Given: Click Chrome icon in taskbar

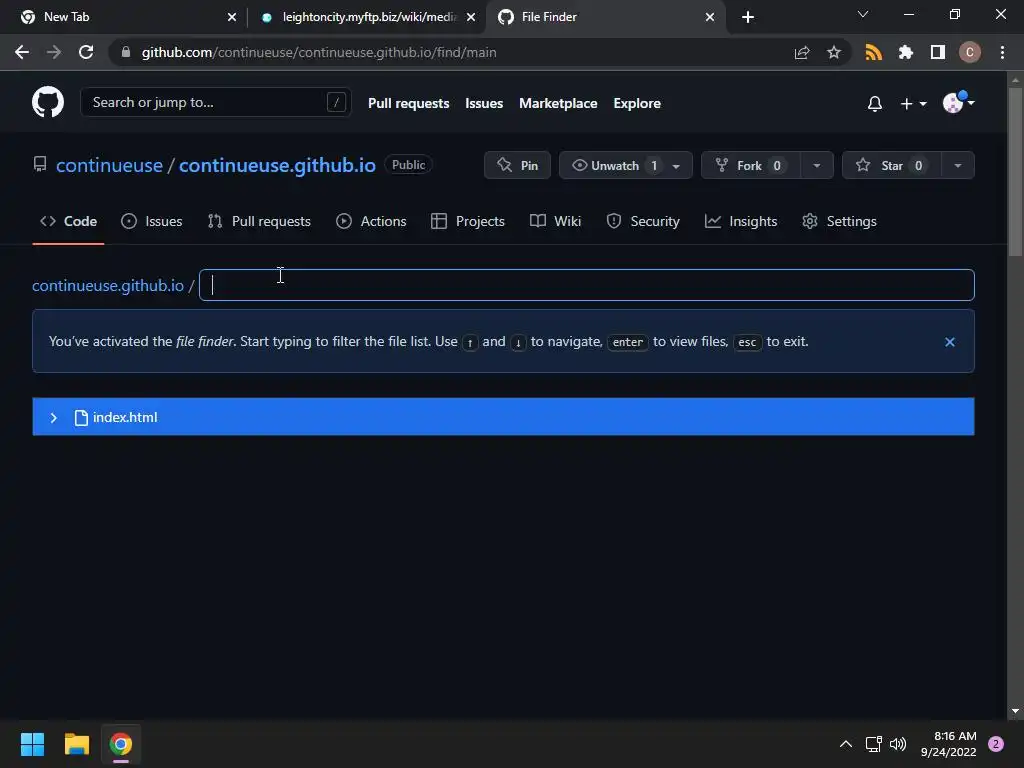Looking at the screenshot, I should [121, 744].
